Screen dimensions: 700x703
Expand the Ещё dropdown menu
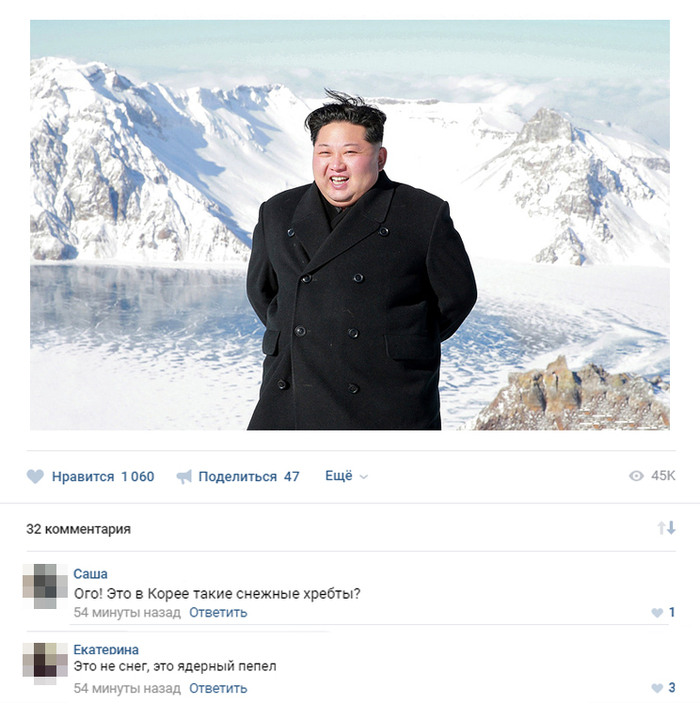click(x=346, y=476)
